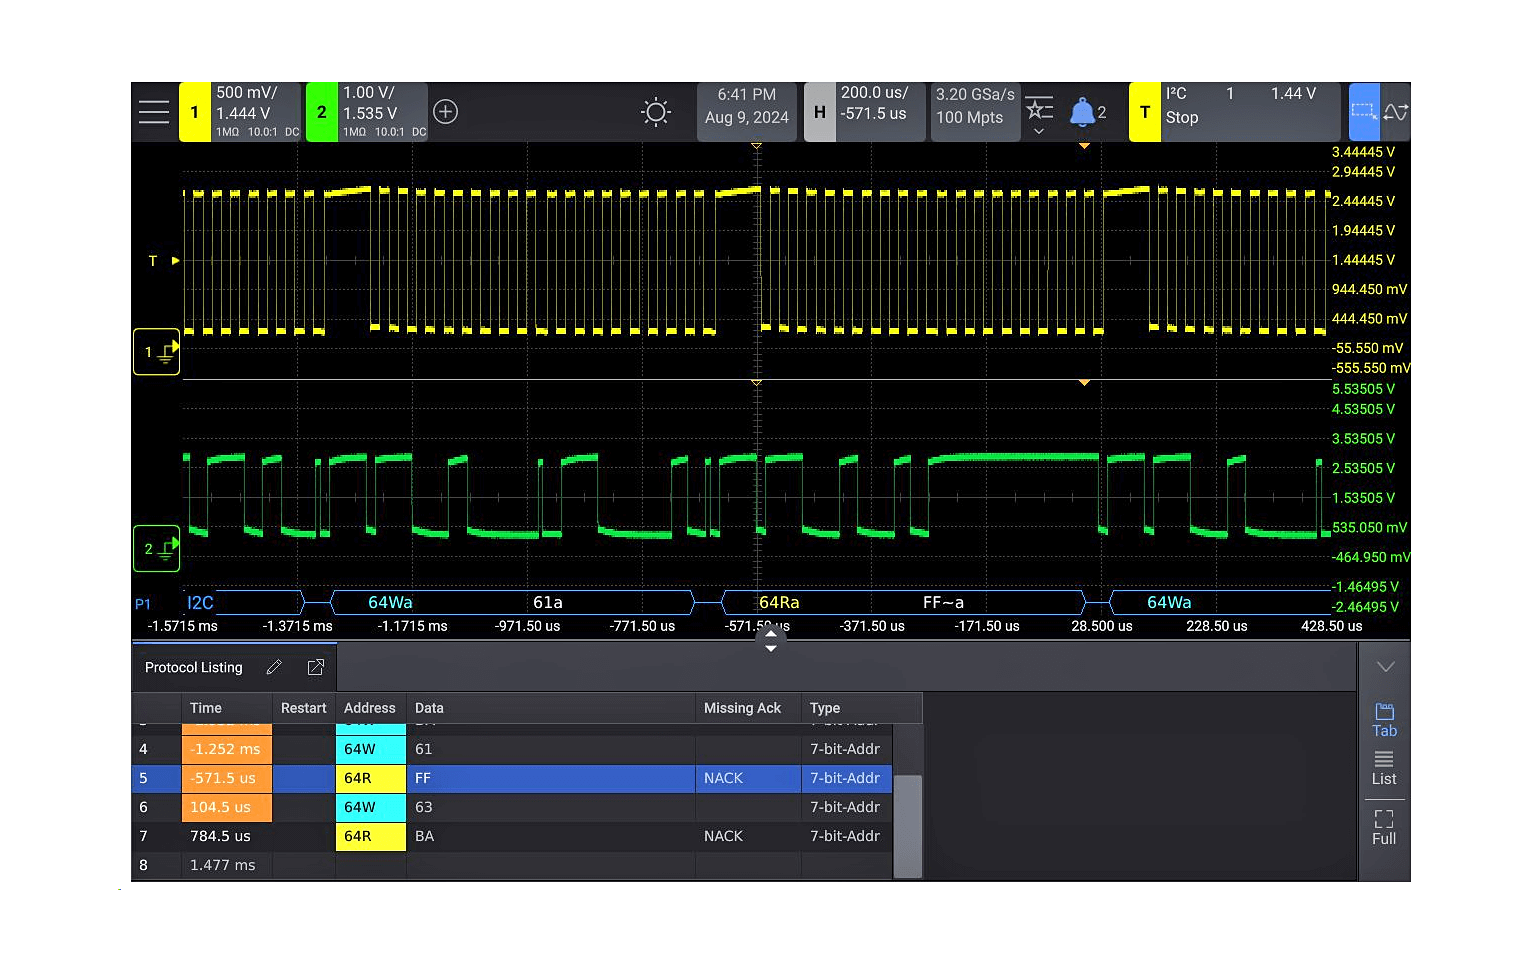1538x963 pixels.
Task: Click address 64W in row 4
Action: click(x=371, y=749)
